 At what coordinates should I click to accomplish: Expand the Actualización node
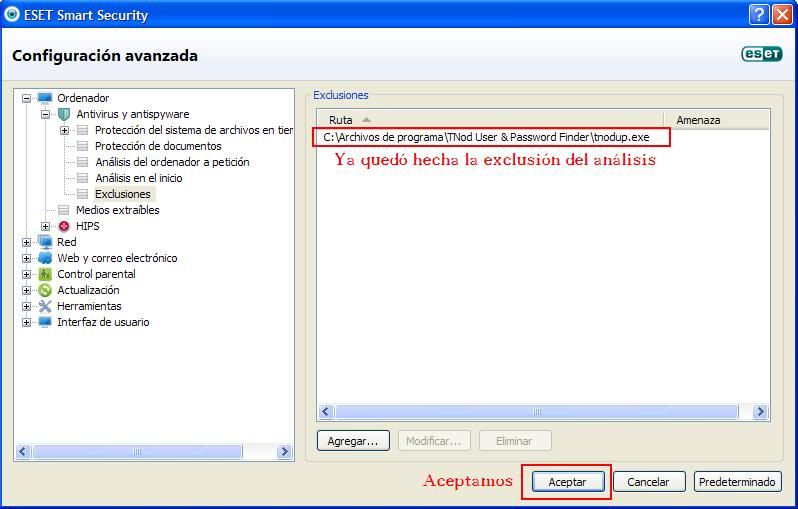click(x=26, y=291)
